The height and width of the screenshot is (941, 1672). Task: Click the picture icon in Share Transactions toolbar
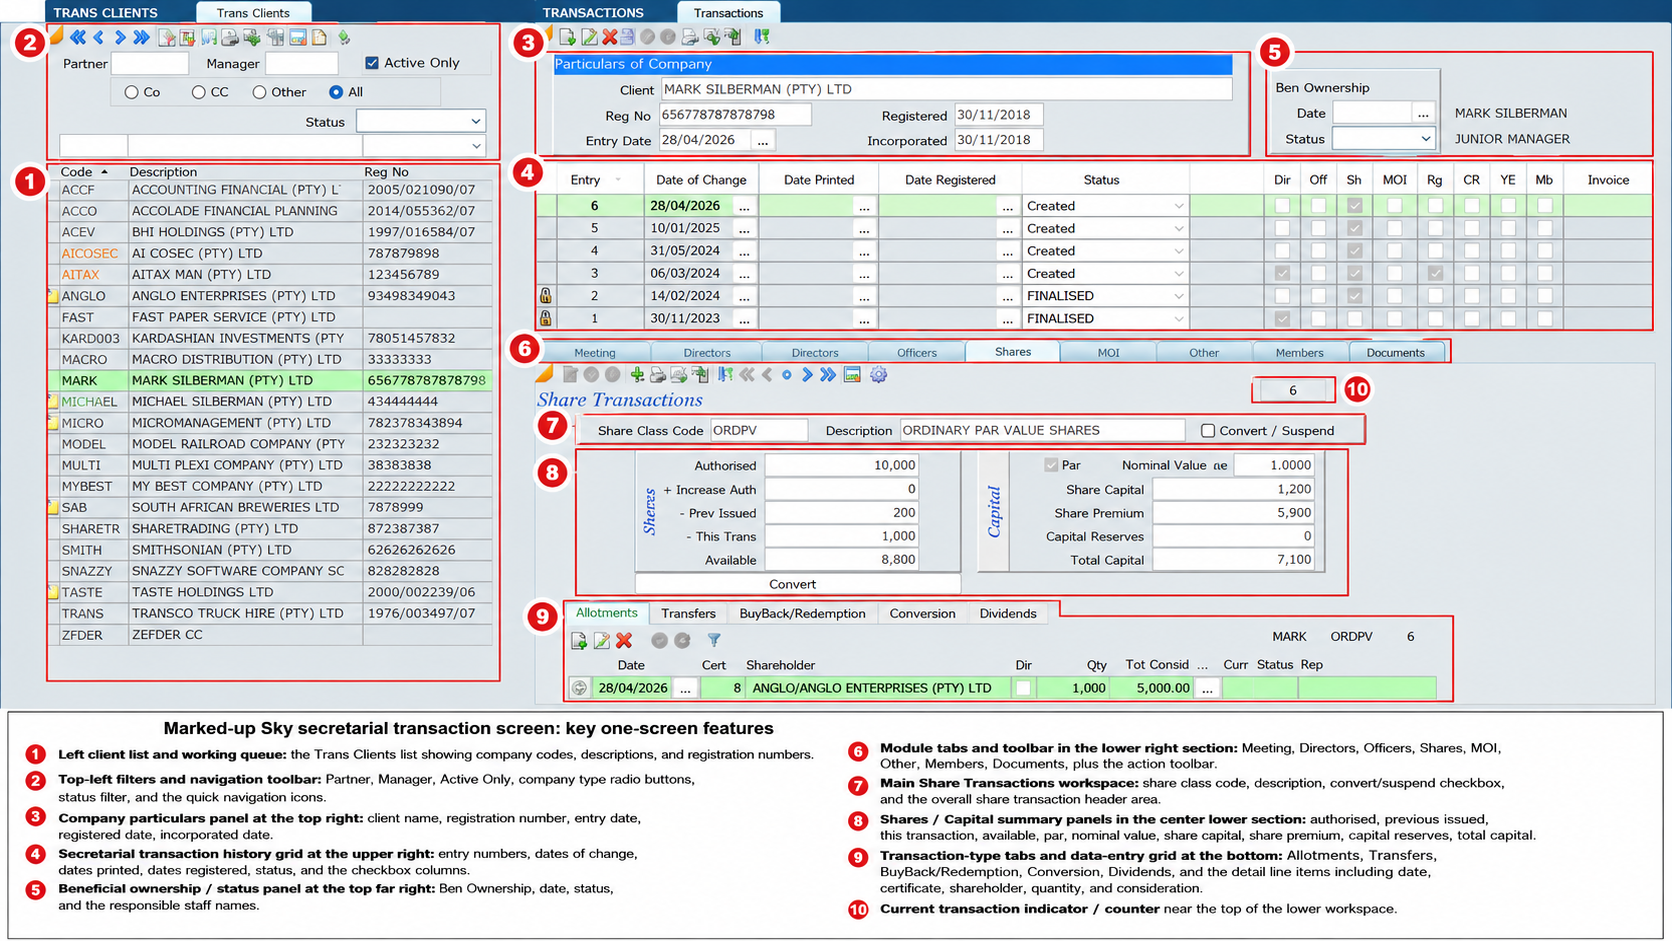[852, 375]
